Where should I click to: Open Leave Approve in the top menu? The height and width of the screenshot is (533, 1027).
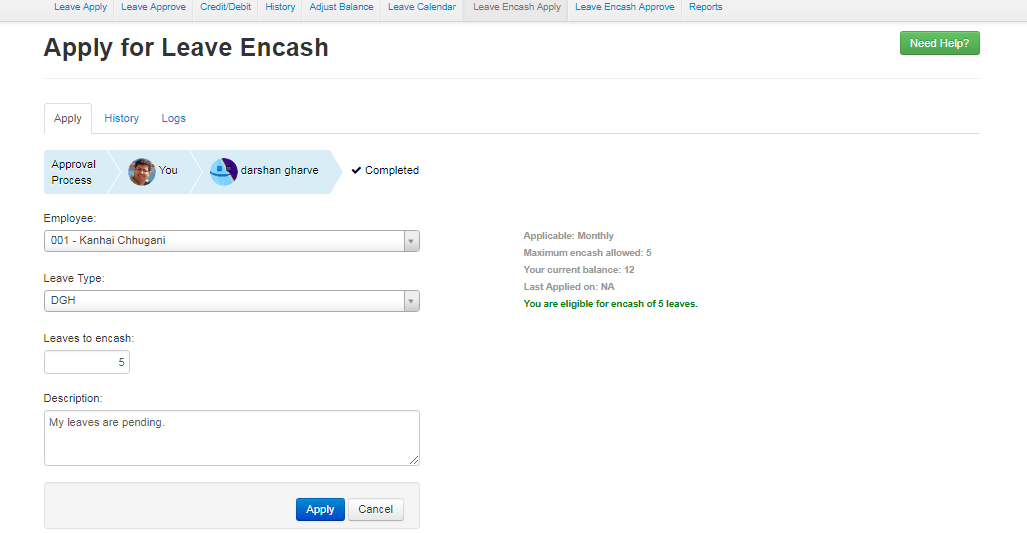tap(153, 7)
